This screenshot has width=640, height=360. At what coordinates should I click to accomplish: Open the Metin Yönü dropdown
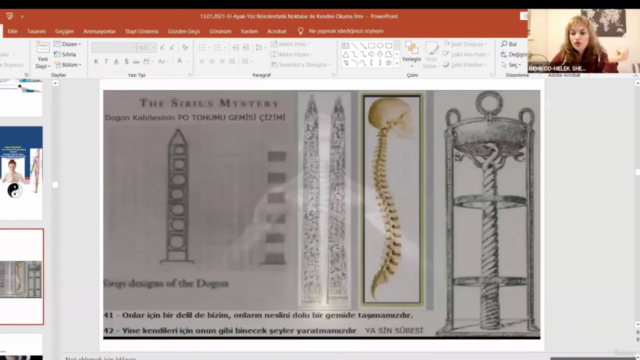click(291, 44)
